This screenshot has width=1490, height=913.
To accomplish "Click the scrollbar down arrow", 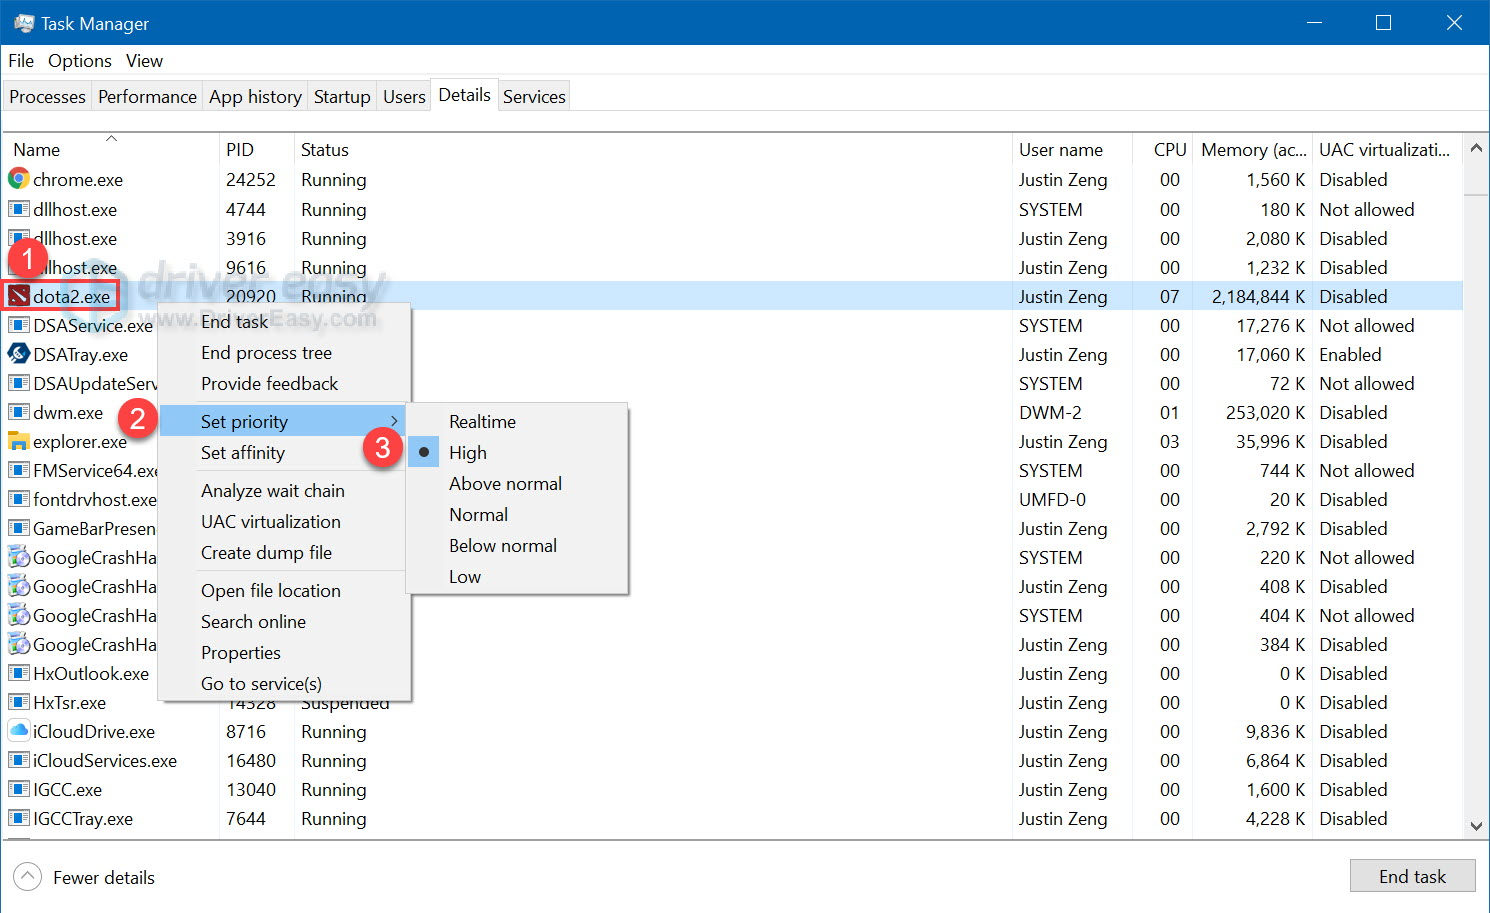I will click(x=1476, y=826).
